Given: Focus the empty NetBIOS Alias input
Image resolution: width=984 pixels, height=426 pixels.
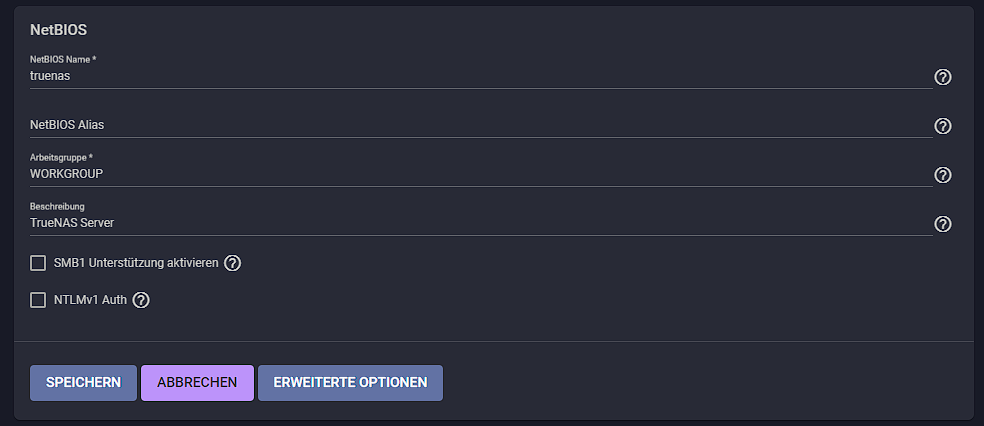Looking at the screenshot, I should [x=480, y=125].
